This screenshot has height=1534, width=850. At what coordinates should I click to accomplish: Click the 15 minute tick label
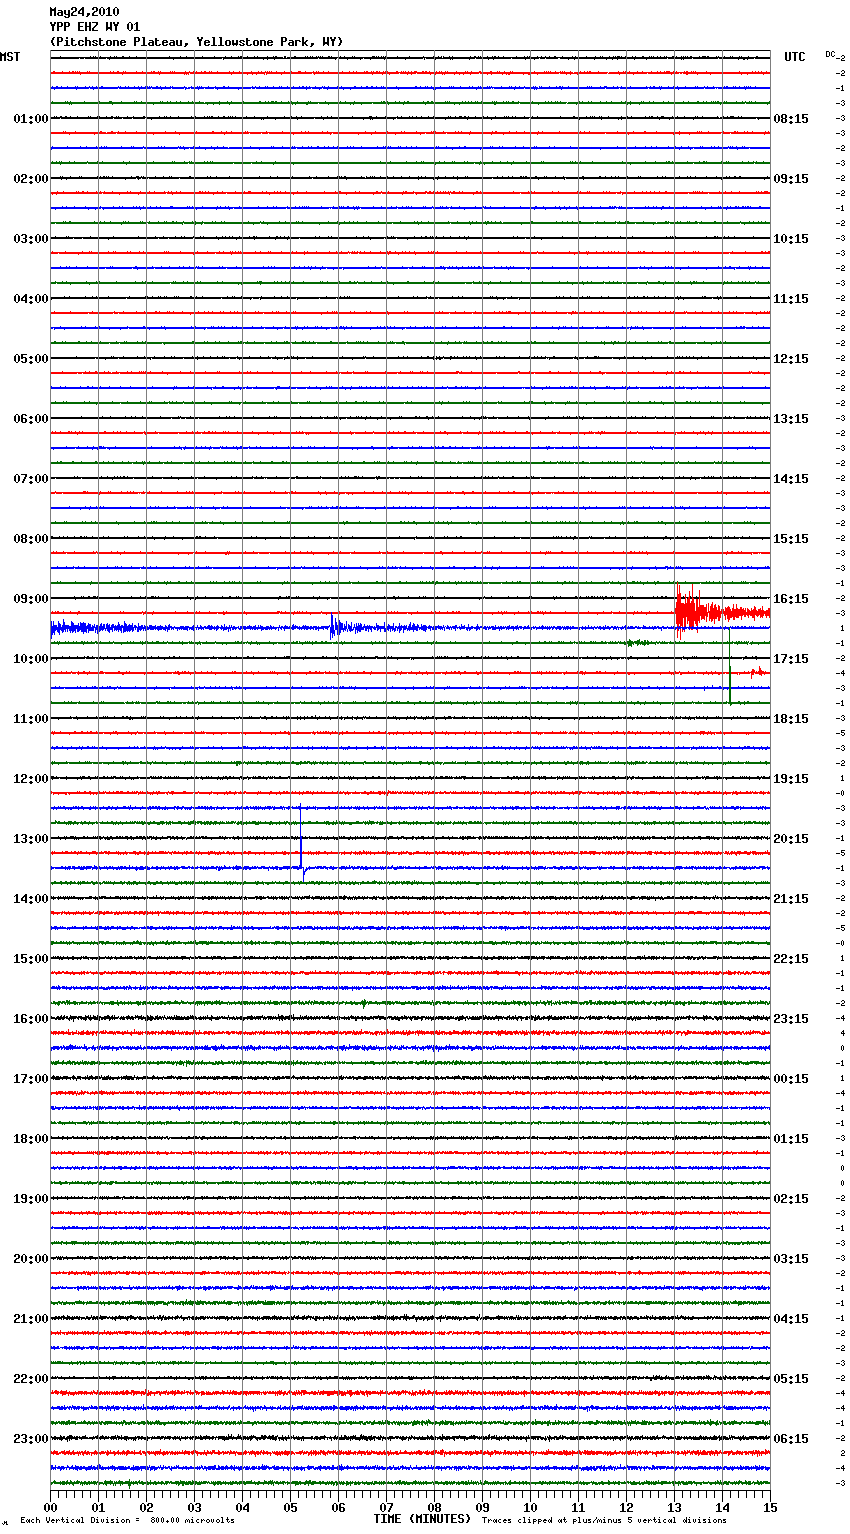(x=770, y=1507)
